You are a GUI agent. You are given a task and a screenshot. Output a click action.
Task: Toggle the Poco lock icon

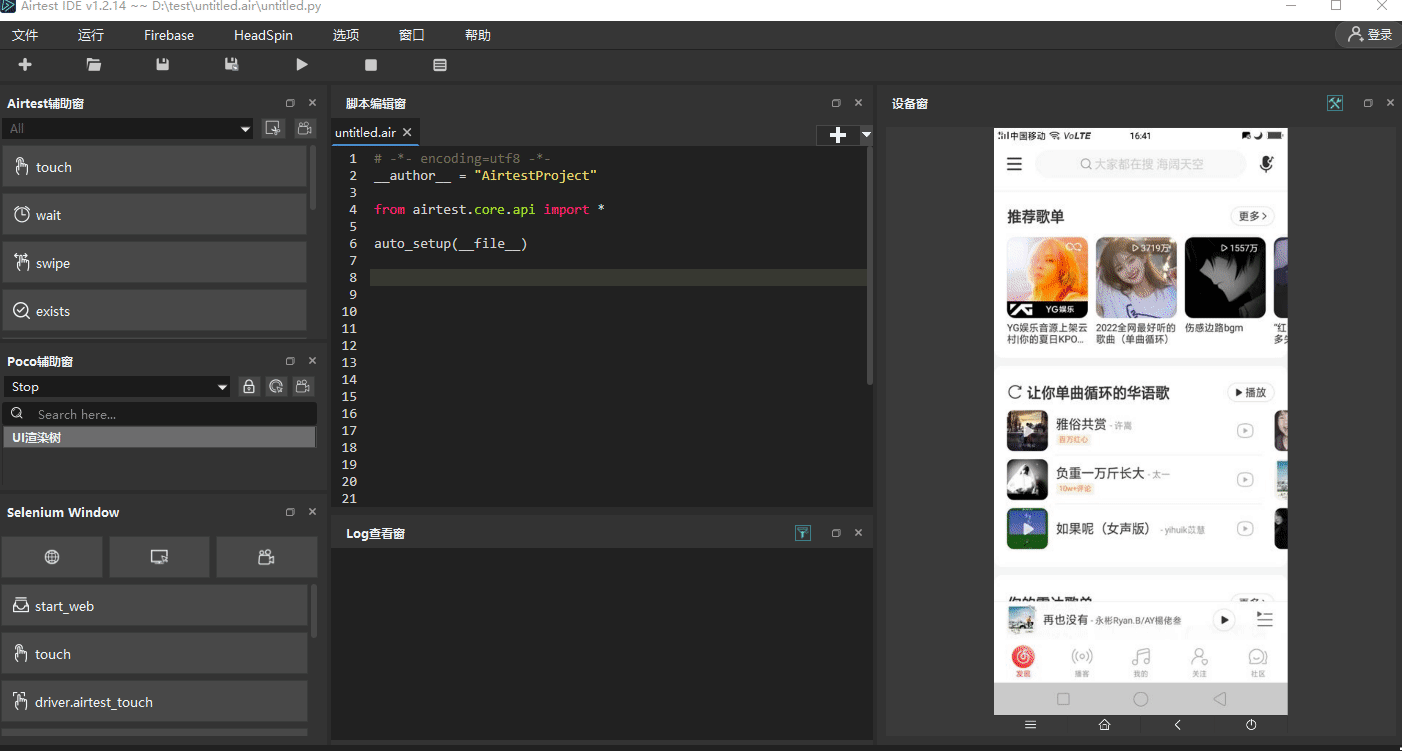(x=249, y=387)
